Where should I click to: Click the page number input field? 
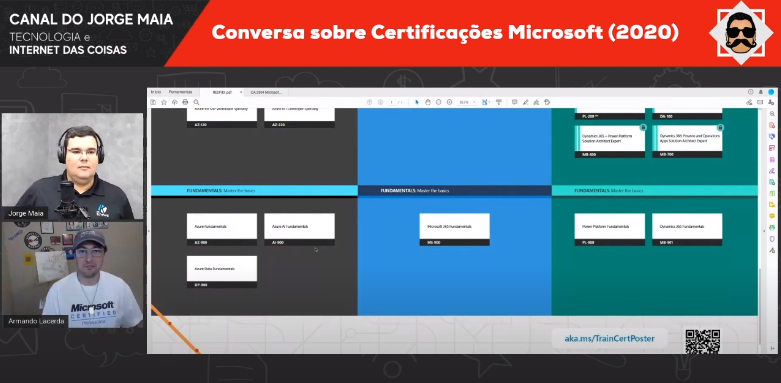(x=392, y=102)
